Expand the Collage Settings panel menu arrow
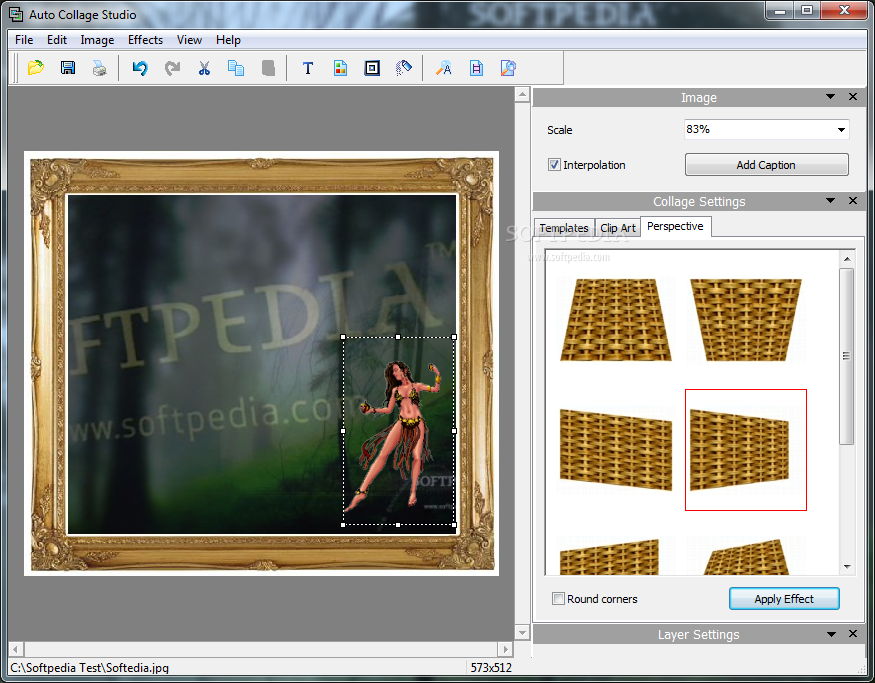This screenshot has width=875, height=683. click(x=830, y=200)
